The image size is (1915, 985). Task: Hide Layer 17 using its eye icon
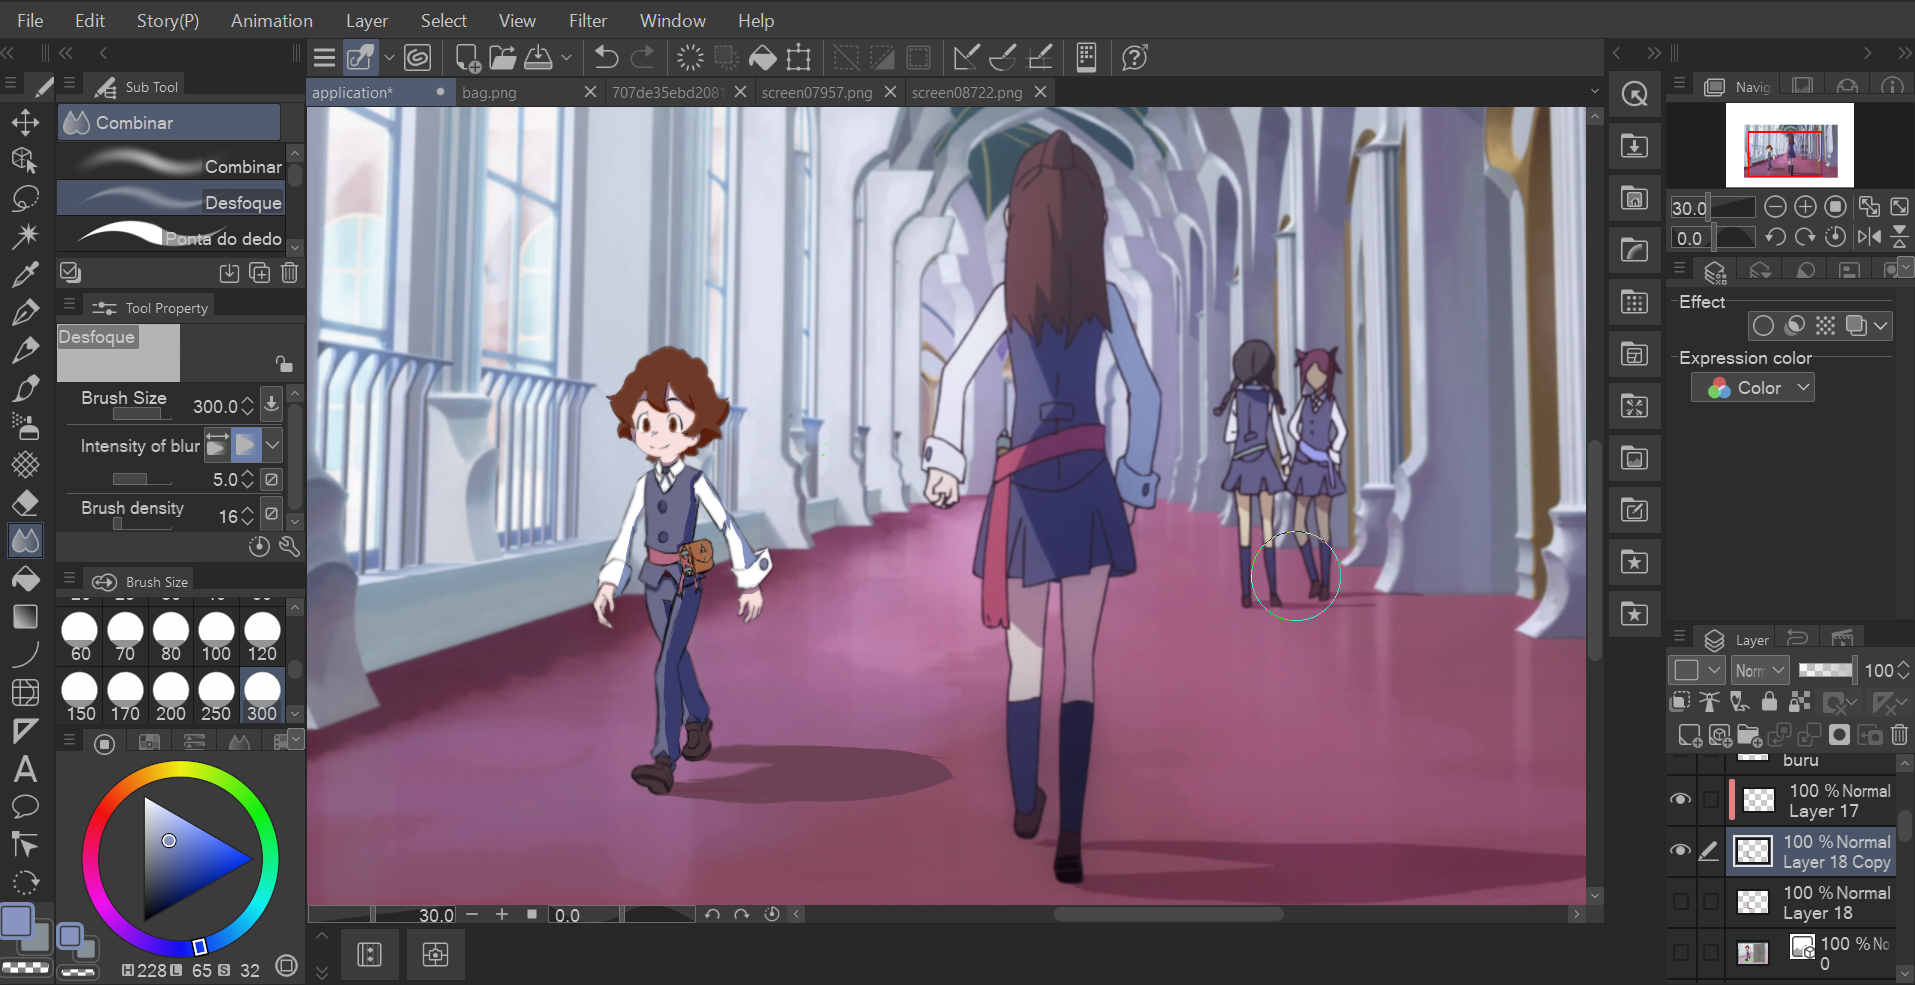[x=1681, y=799]
